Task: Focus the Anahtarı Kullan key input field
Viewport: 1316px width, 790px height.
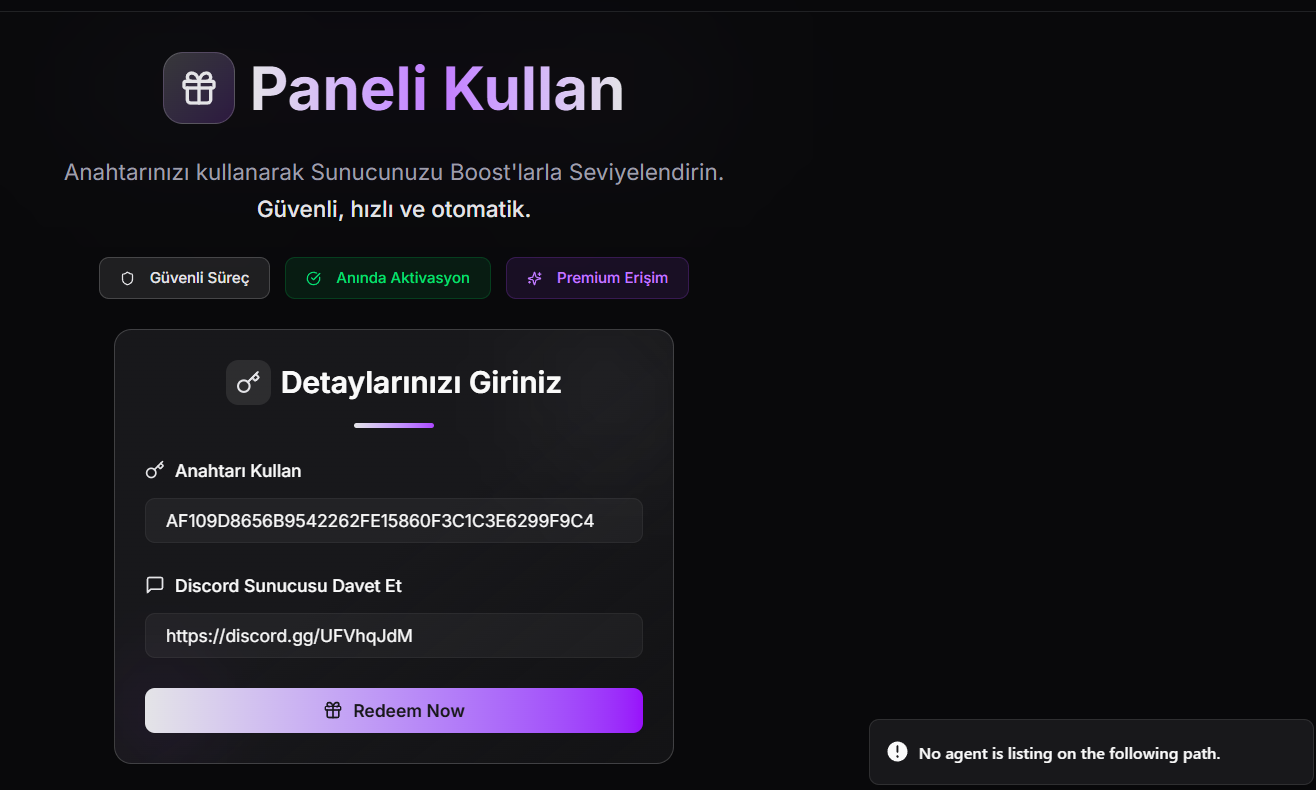Action: 394,520
